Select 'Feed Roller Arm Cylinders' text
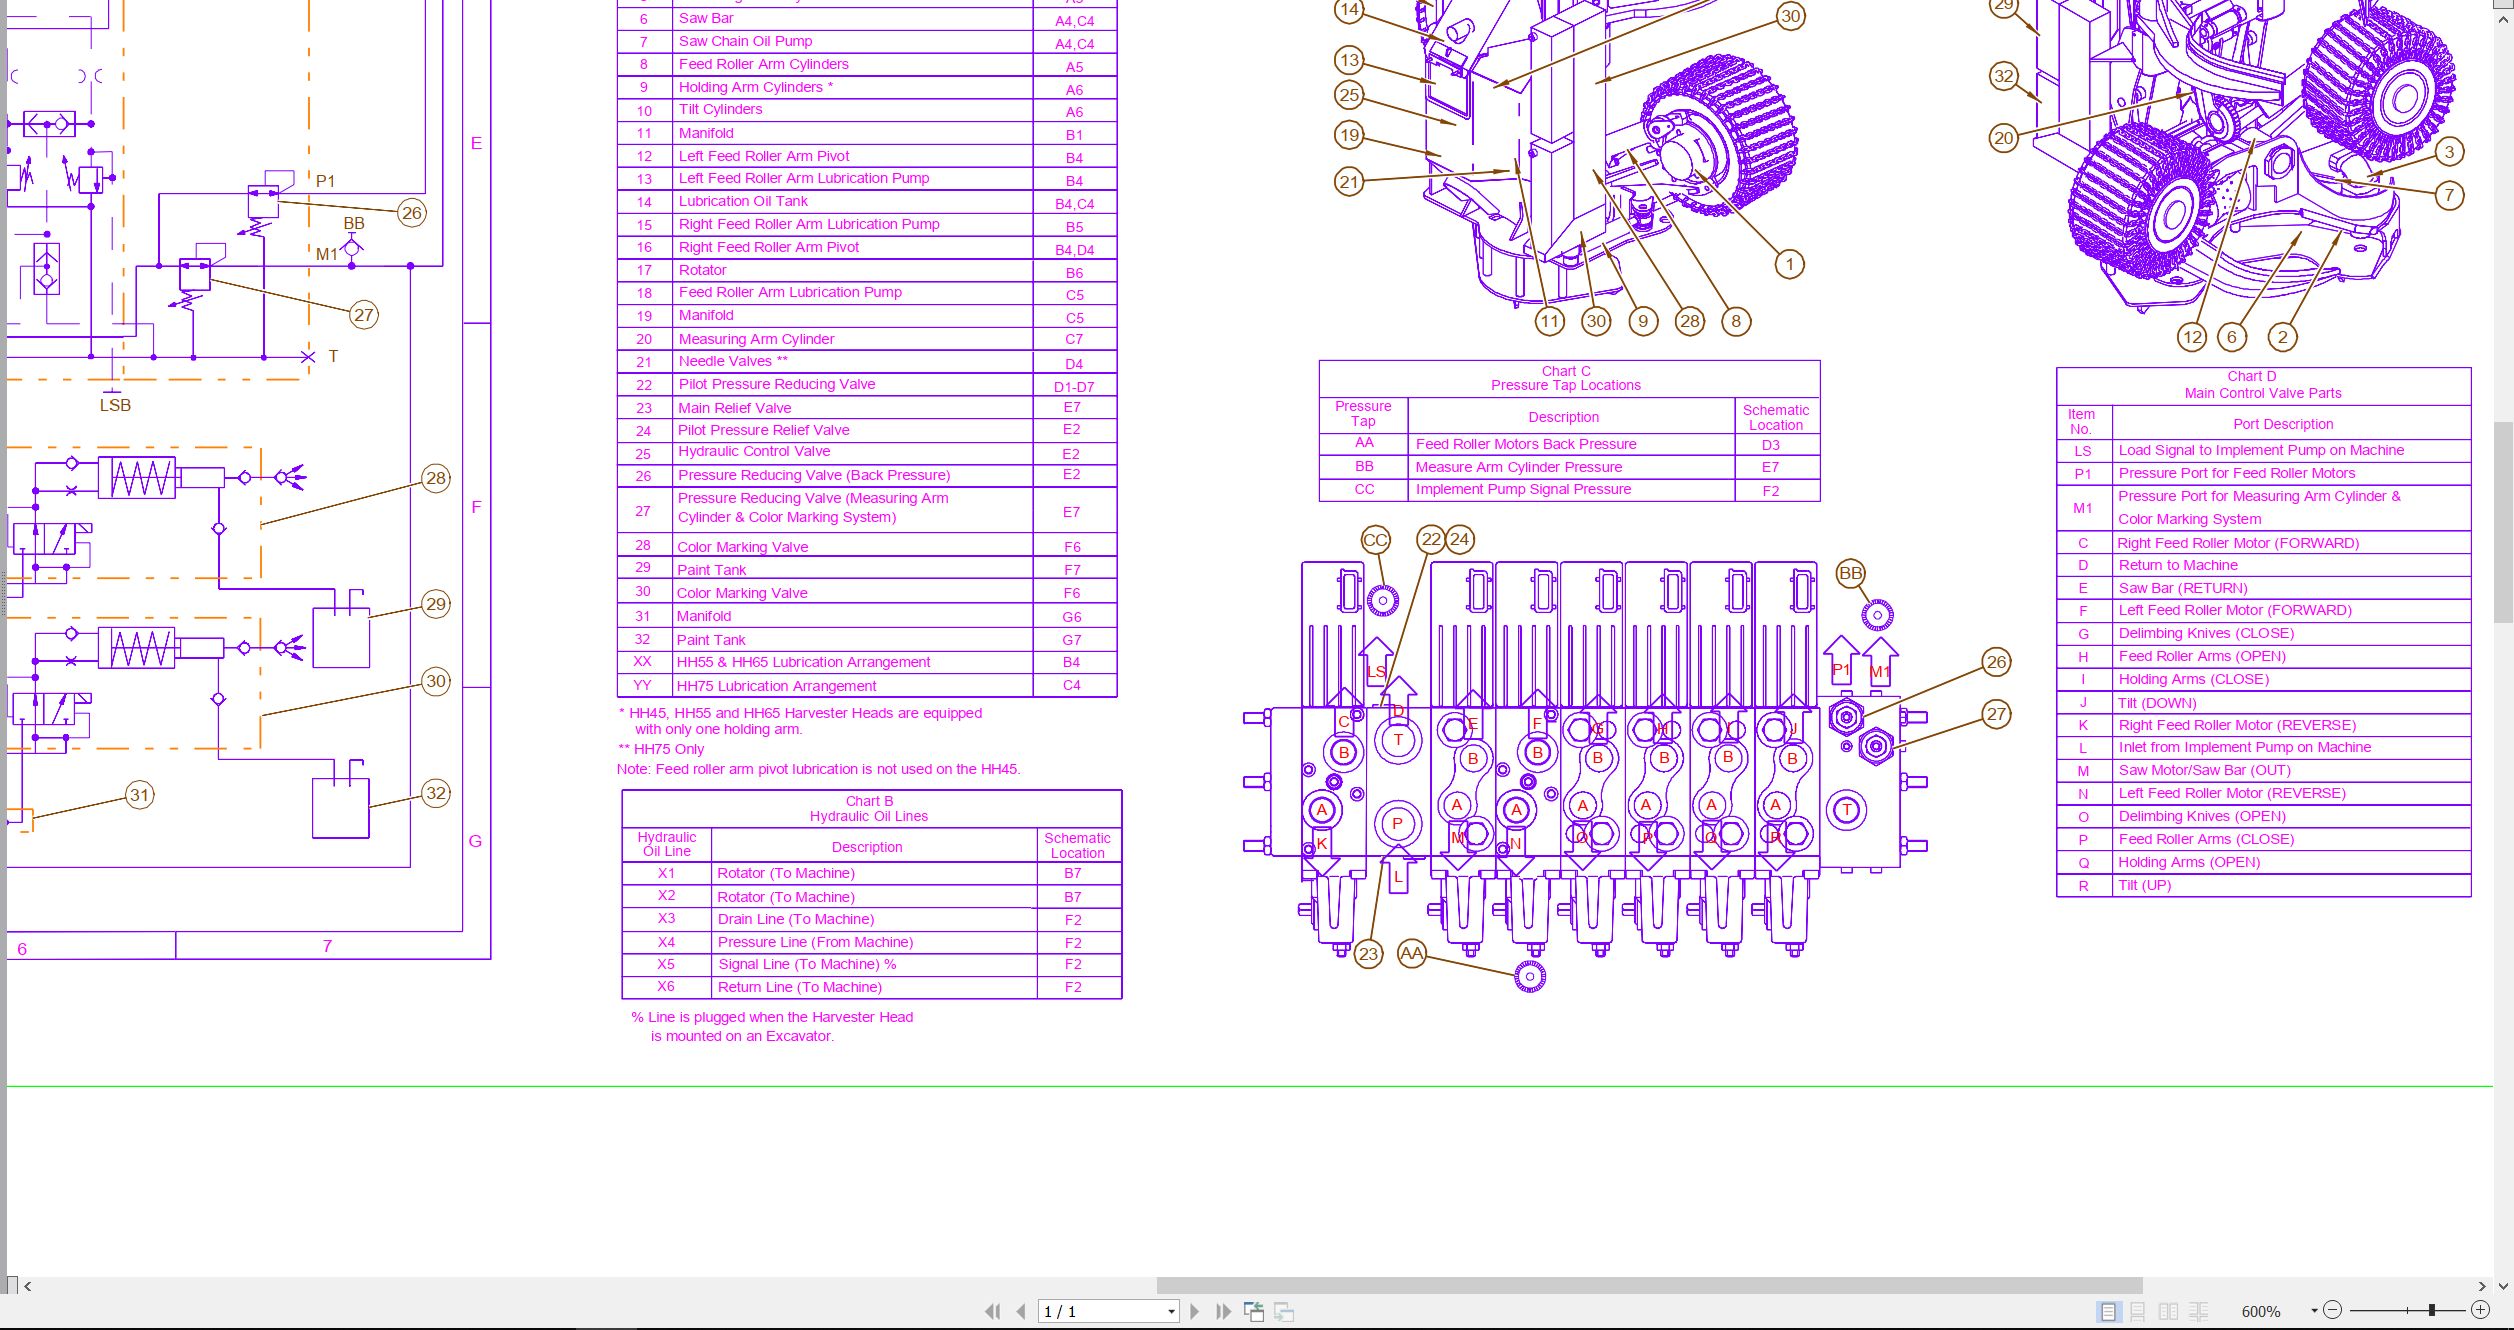This screenshot has width=2514, height=1330. (x=763, y=64)
